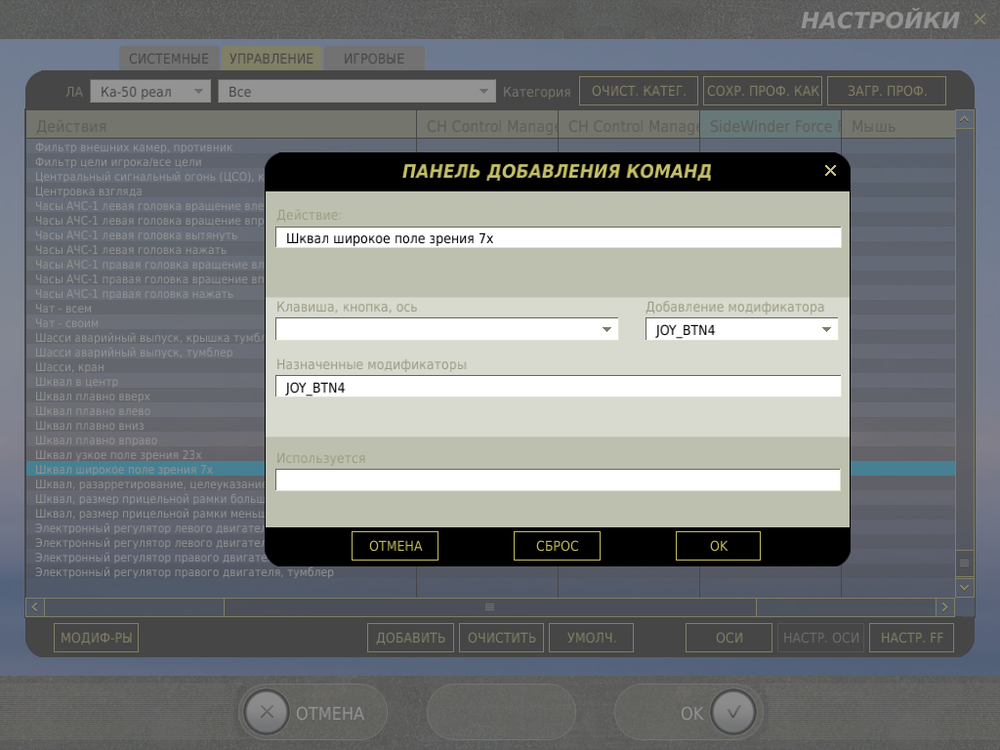This screenshot has width=1000, height=750.
Task: Switch to the ИГРОВЫЕ tab
Action: click(373, 58)
